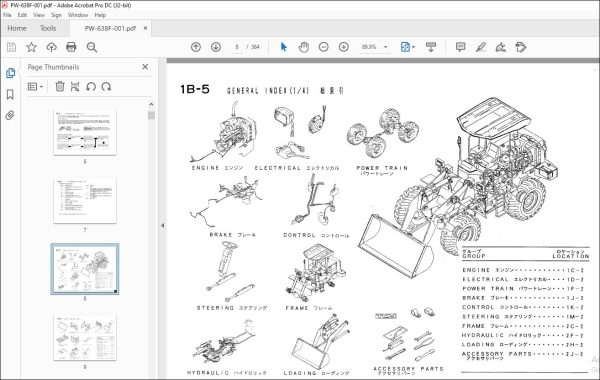Open the Window menu
This screenshot has width=600, height=380.
78,15
